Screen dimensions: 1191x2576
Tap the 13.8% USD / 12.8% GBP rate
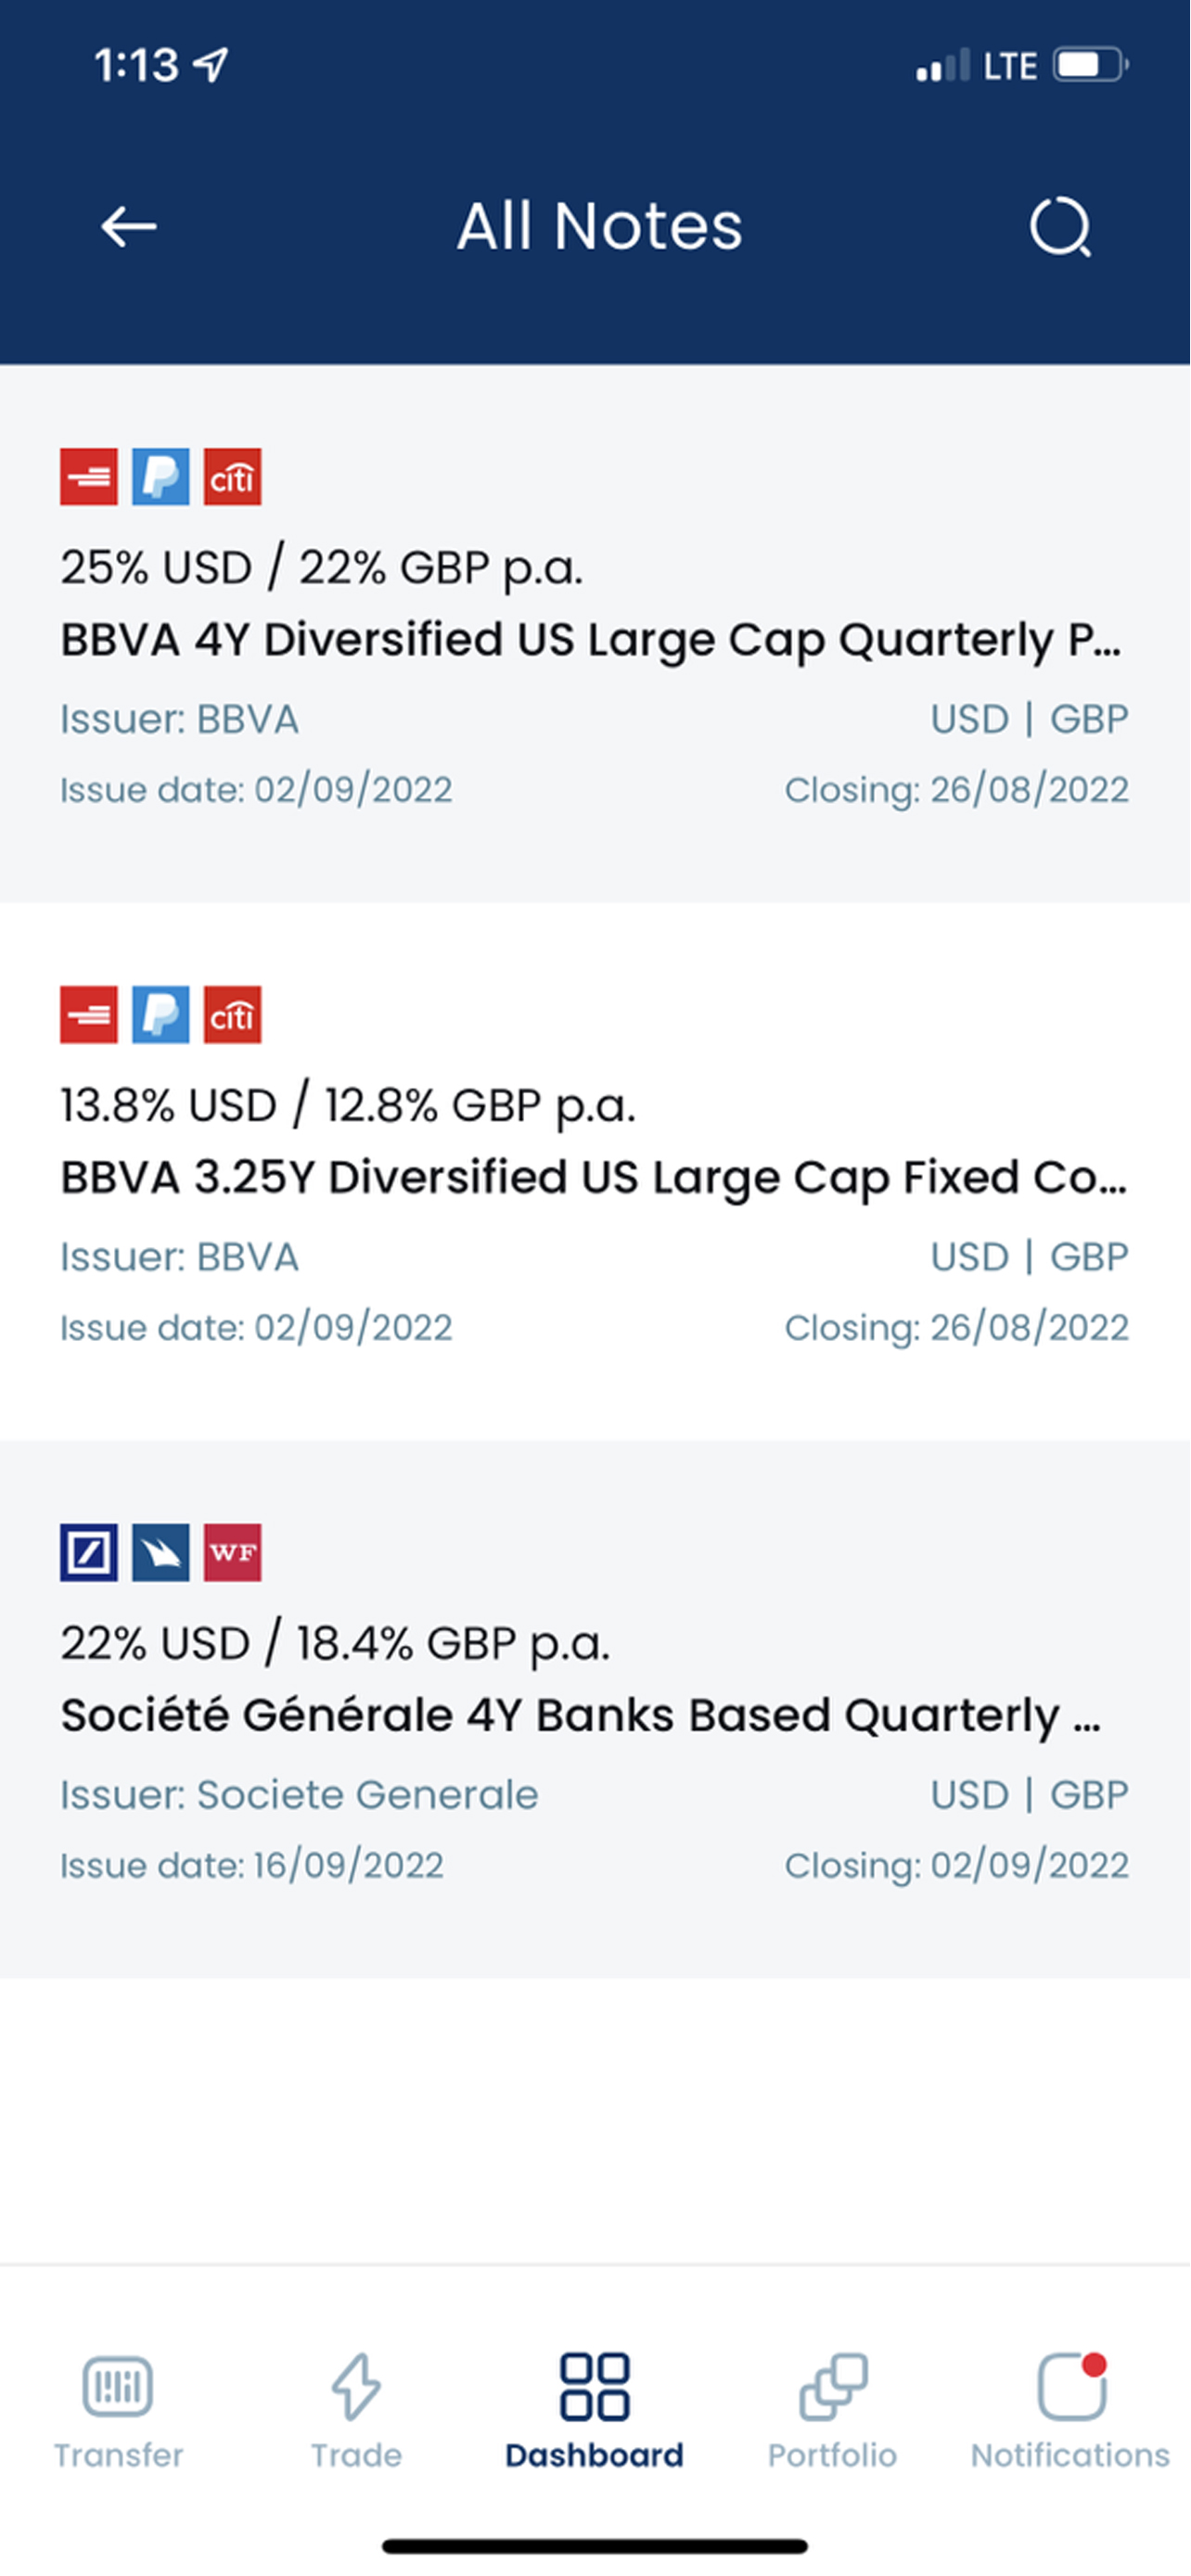(348, 1106)
